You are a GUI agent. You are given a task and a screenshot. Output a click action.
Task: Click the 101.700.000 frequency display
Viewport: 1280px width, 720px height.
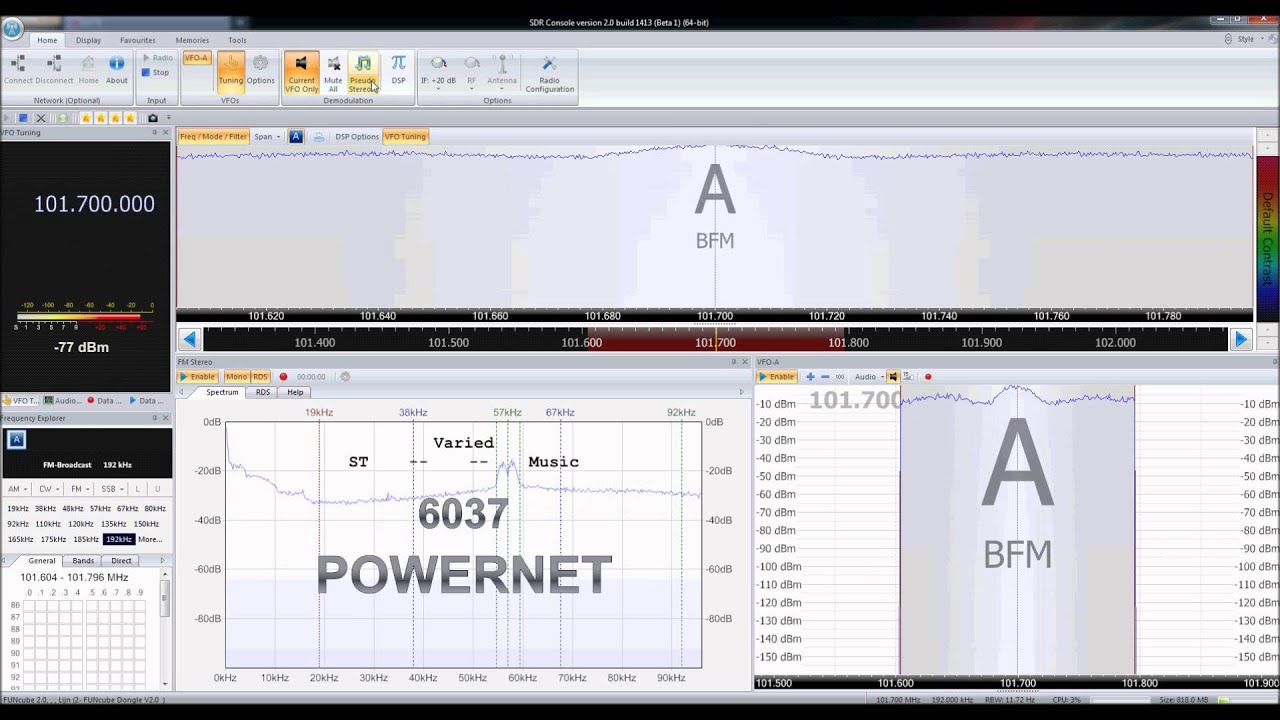(x=94, y=204)
